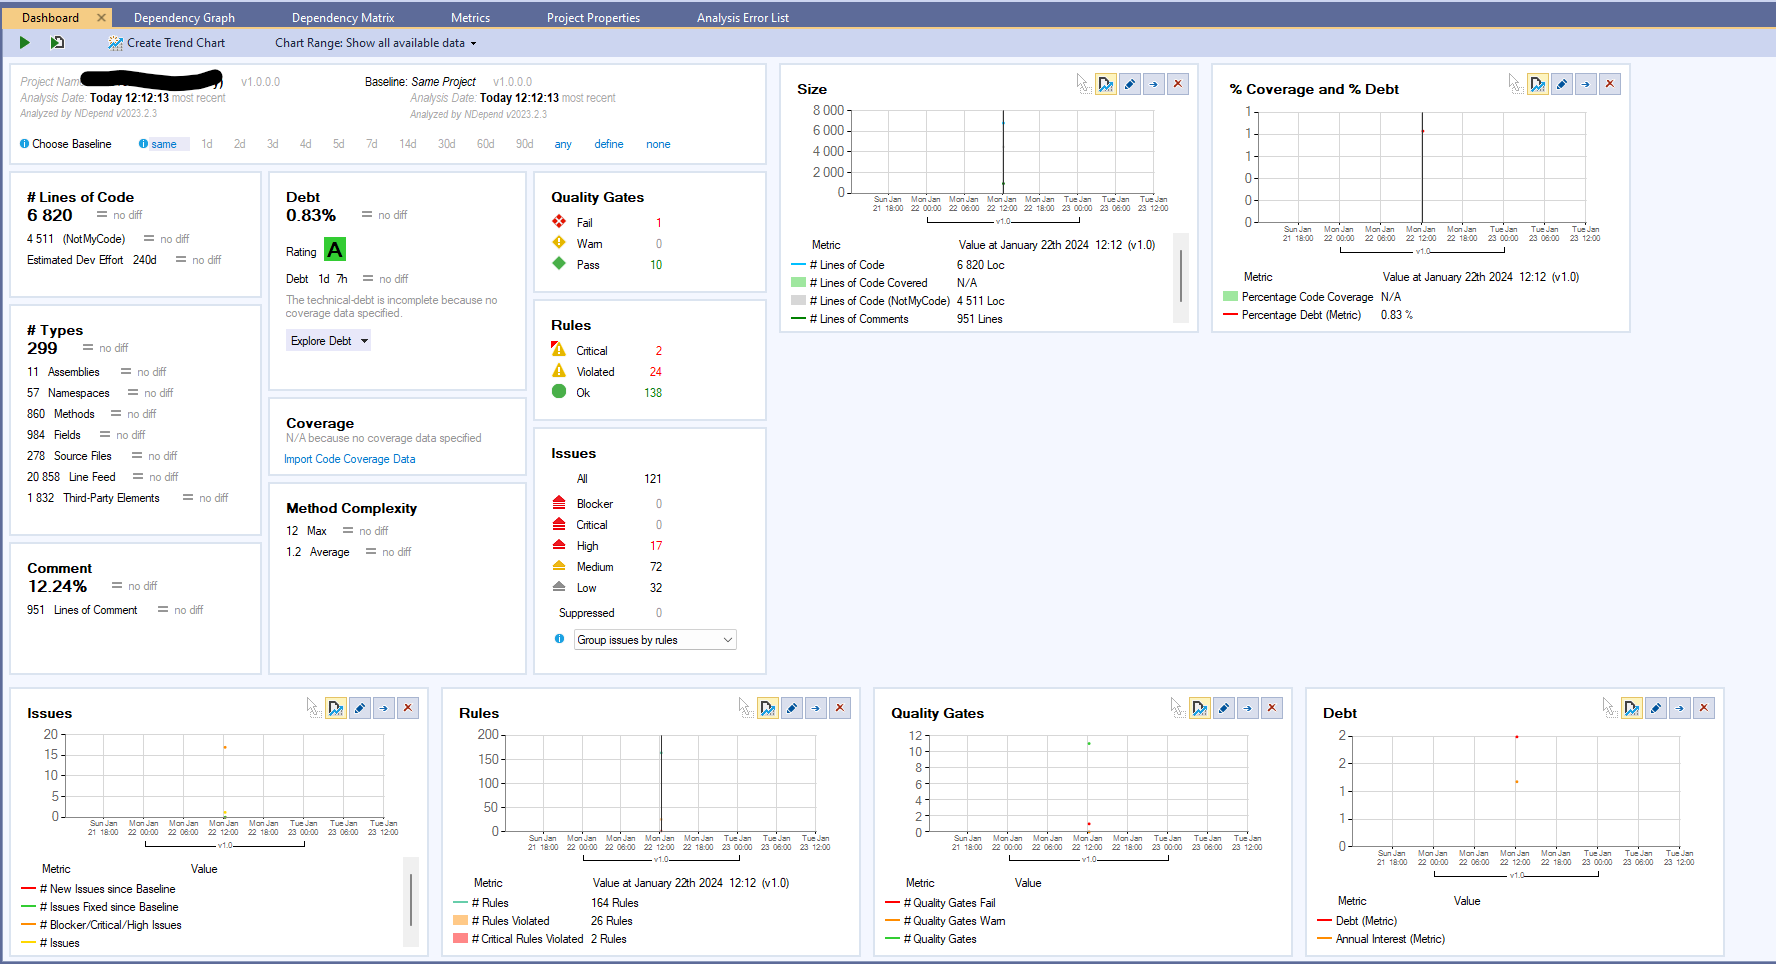Expand the Explore Debt dropdown
The height and width of the screenshot is (964, 1776).
(329, 341)
